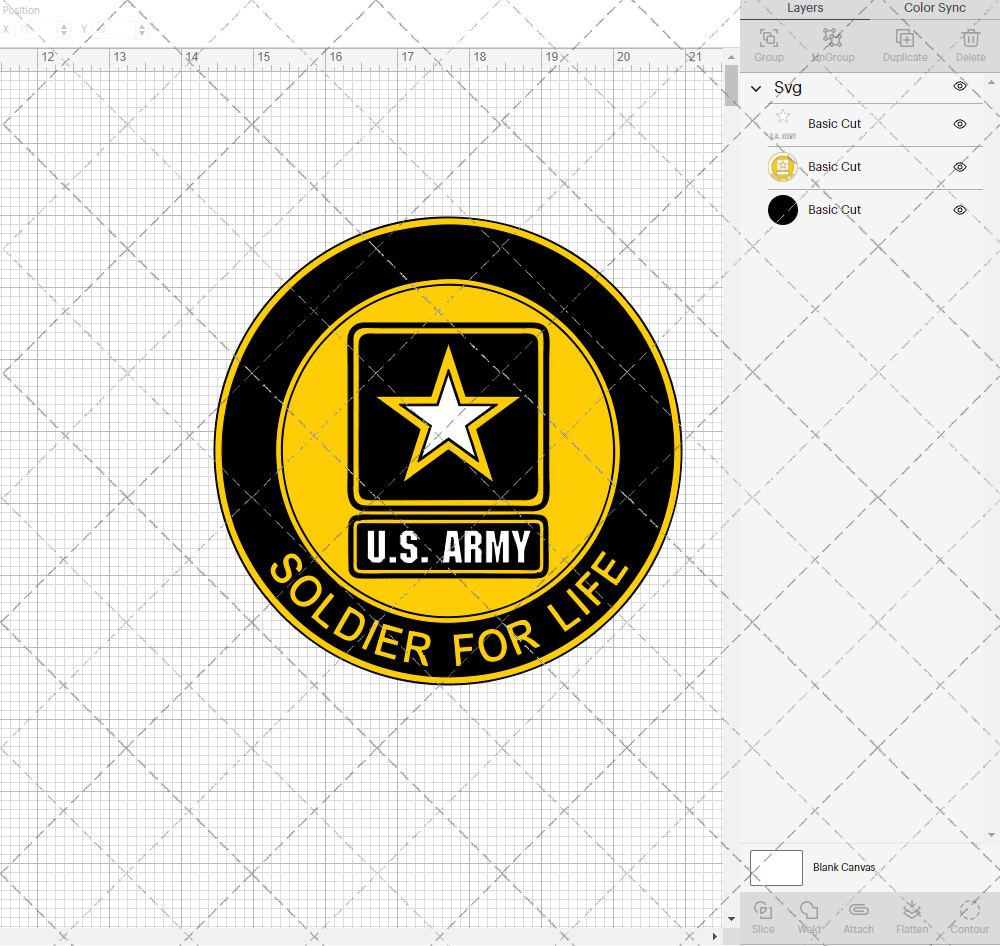Click the canvas horizontal scroll right arrow
Image resolution: width=1000 pixels, height=946 pixels.
[715, 936]
